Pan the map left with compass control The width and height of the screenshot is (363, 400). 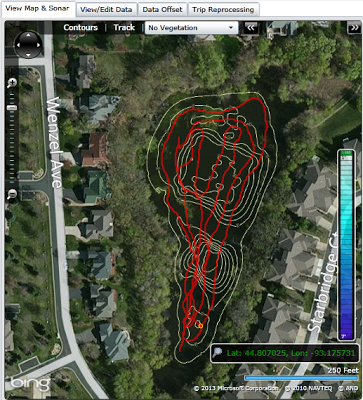(x=19, y=45)
